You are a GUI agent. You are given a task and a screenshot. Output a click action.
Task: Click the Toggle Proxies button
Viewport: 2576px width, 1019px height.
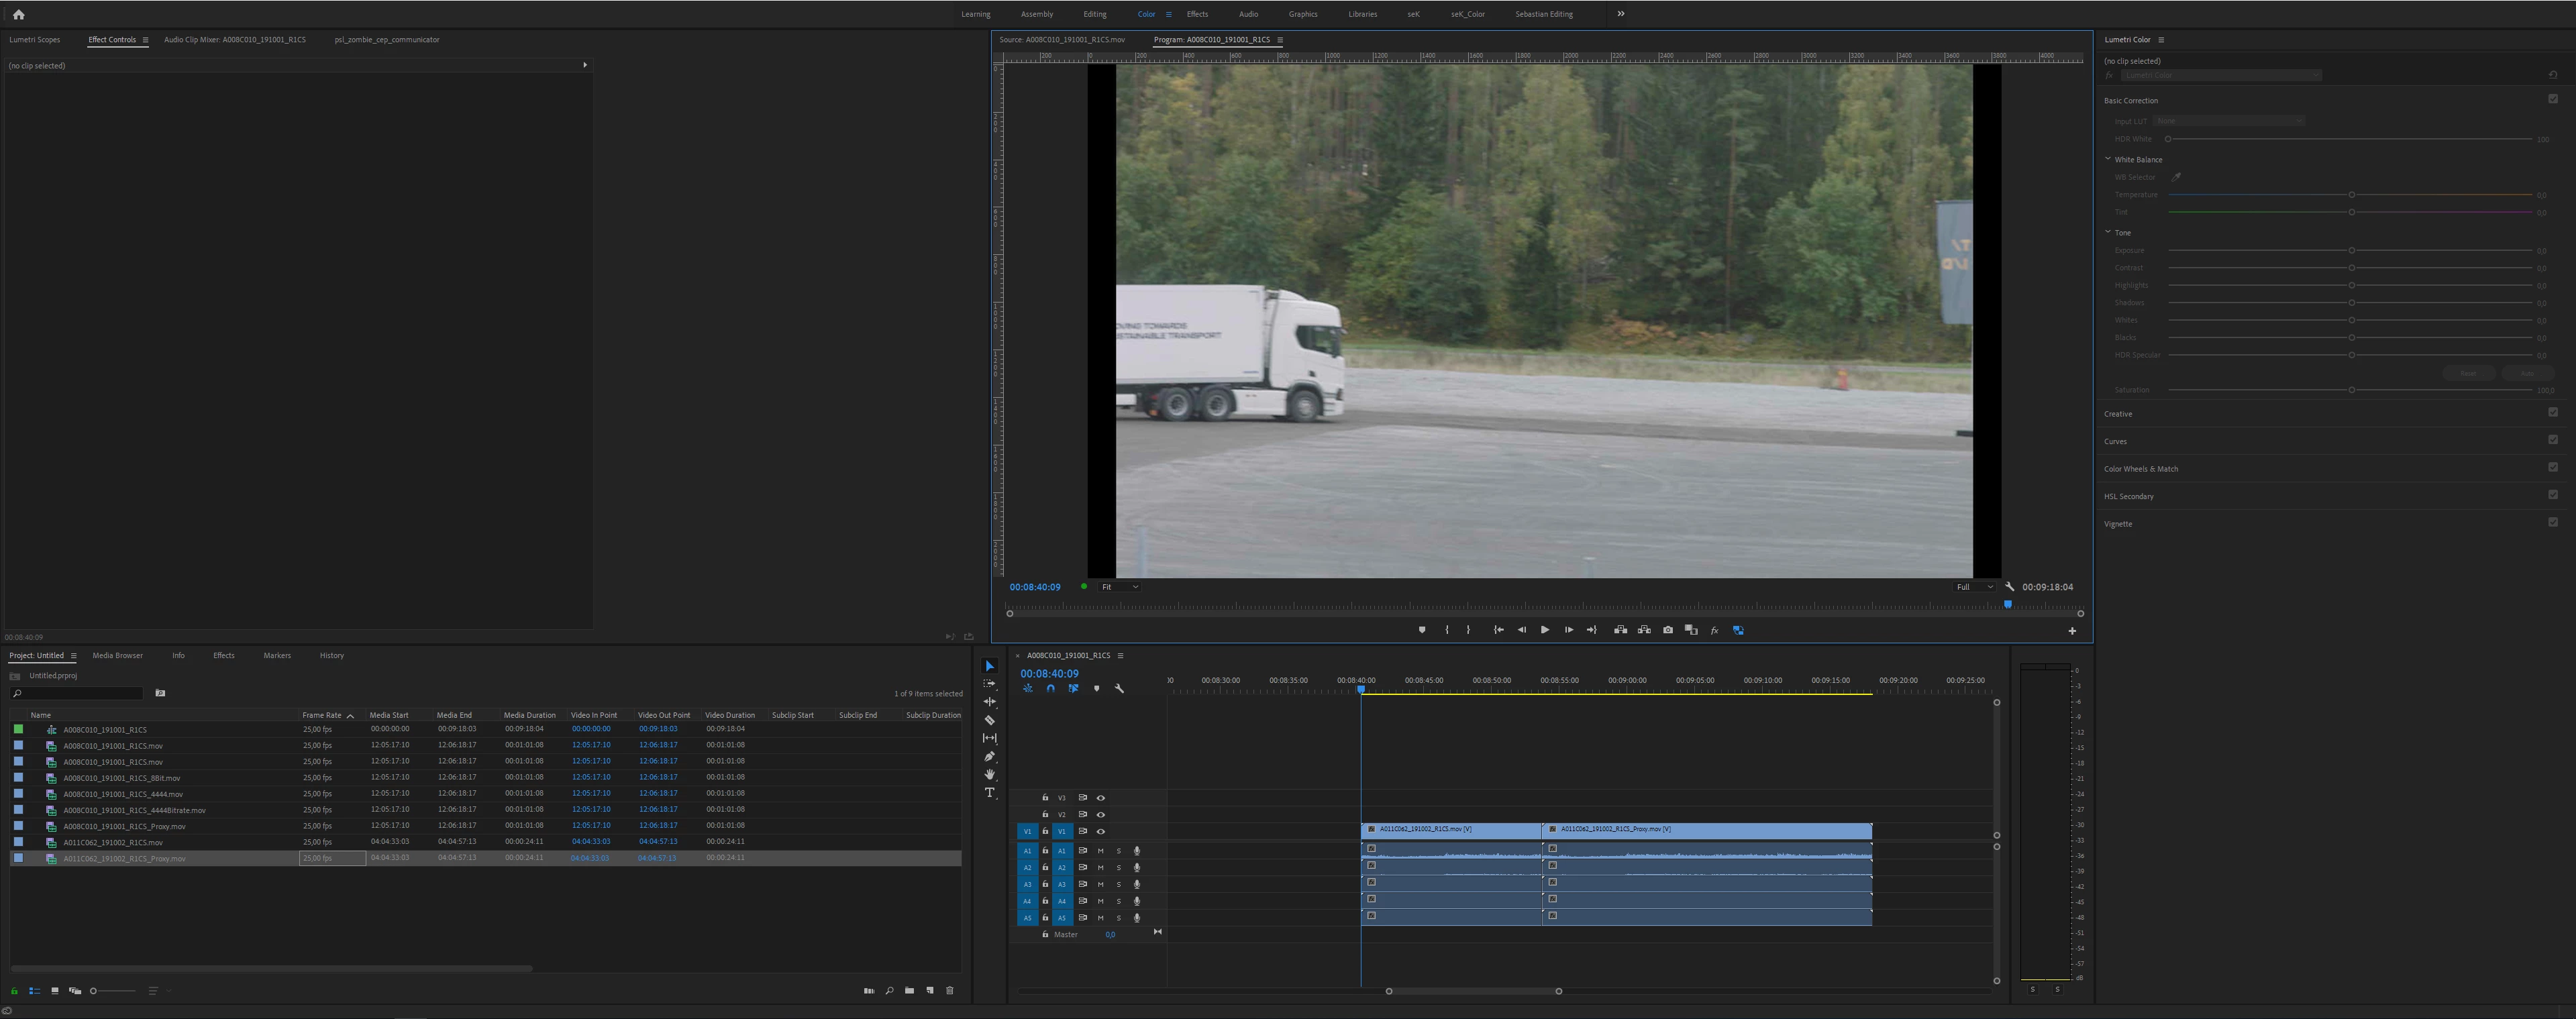tap(1738, 630)
